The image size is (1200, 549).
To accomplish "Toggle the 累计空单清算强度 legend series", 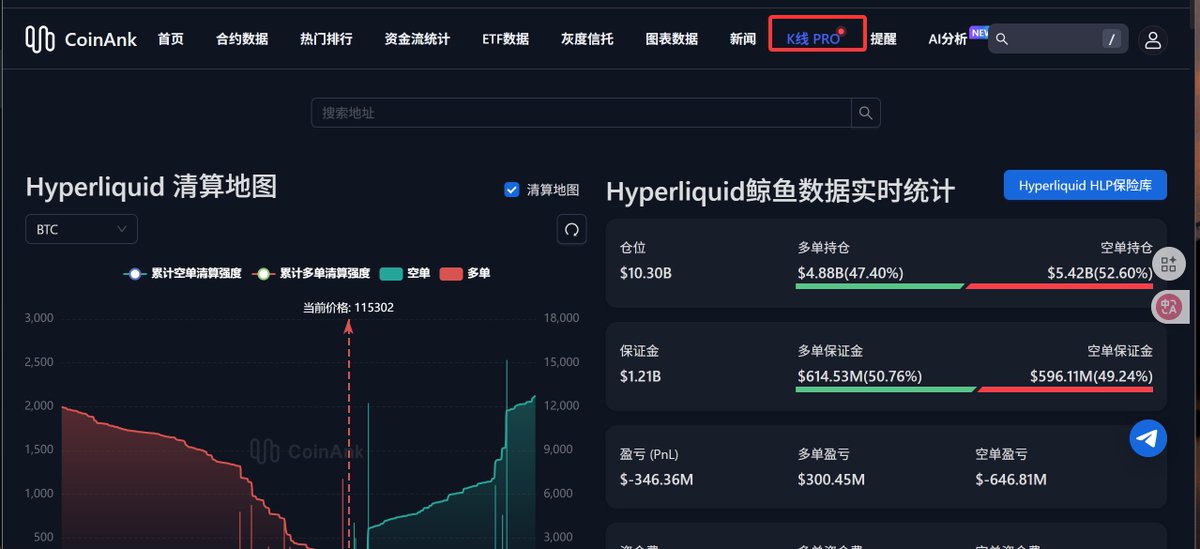I will [x=183, y=273].
